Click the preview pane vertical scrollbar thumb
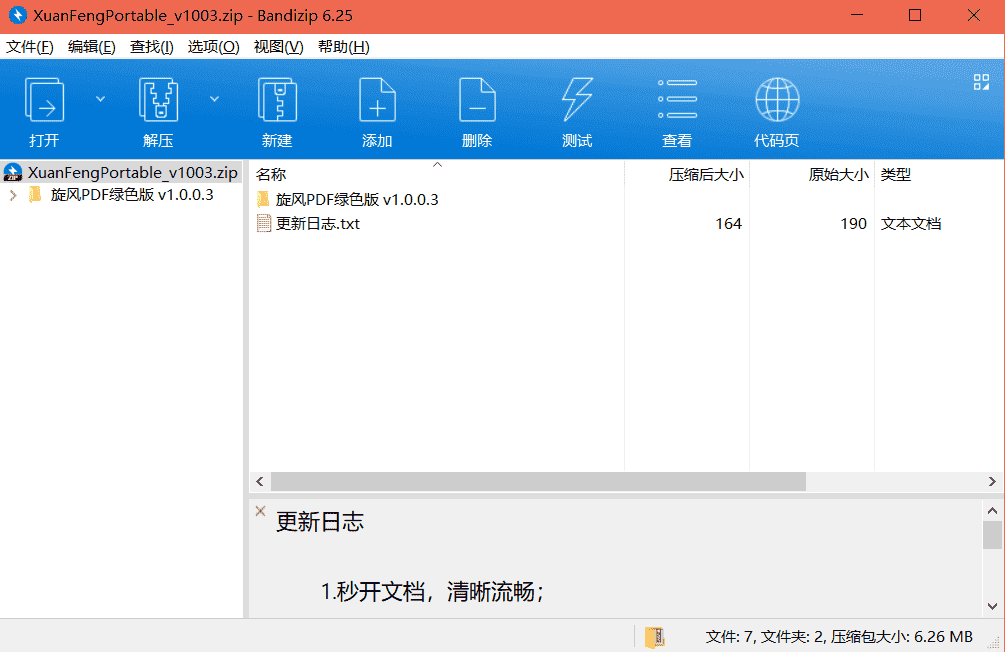1005x652 pixels. tap(992, 535)
